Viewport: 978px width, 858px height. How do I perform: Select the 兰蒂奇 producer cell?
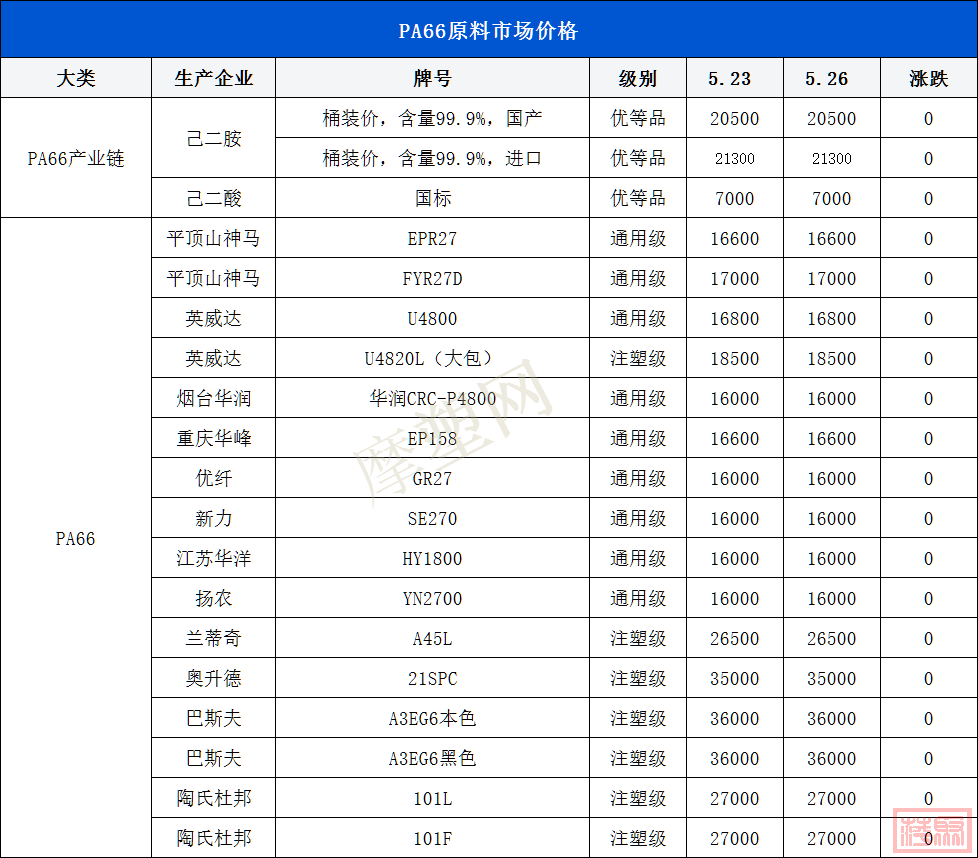(x=213, y=638)
